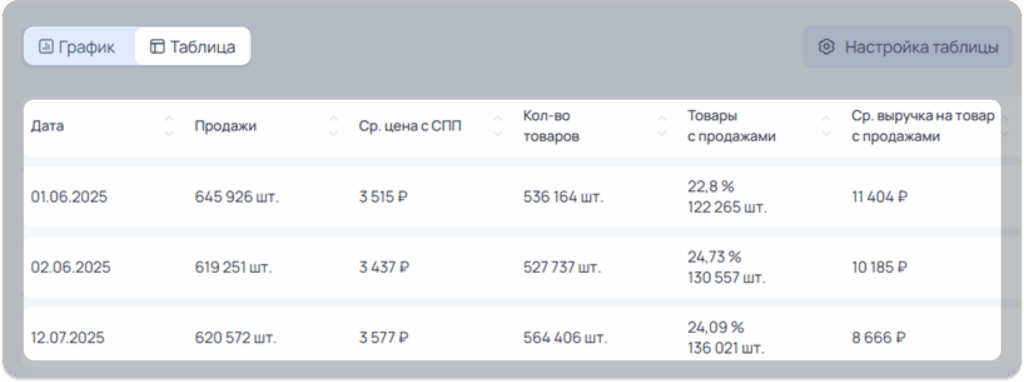Sort by Товары с продажами arrows
The image size is (1024, 382).
(x=826, y=126)
